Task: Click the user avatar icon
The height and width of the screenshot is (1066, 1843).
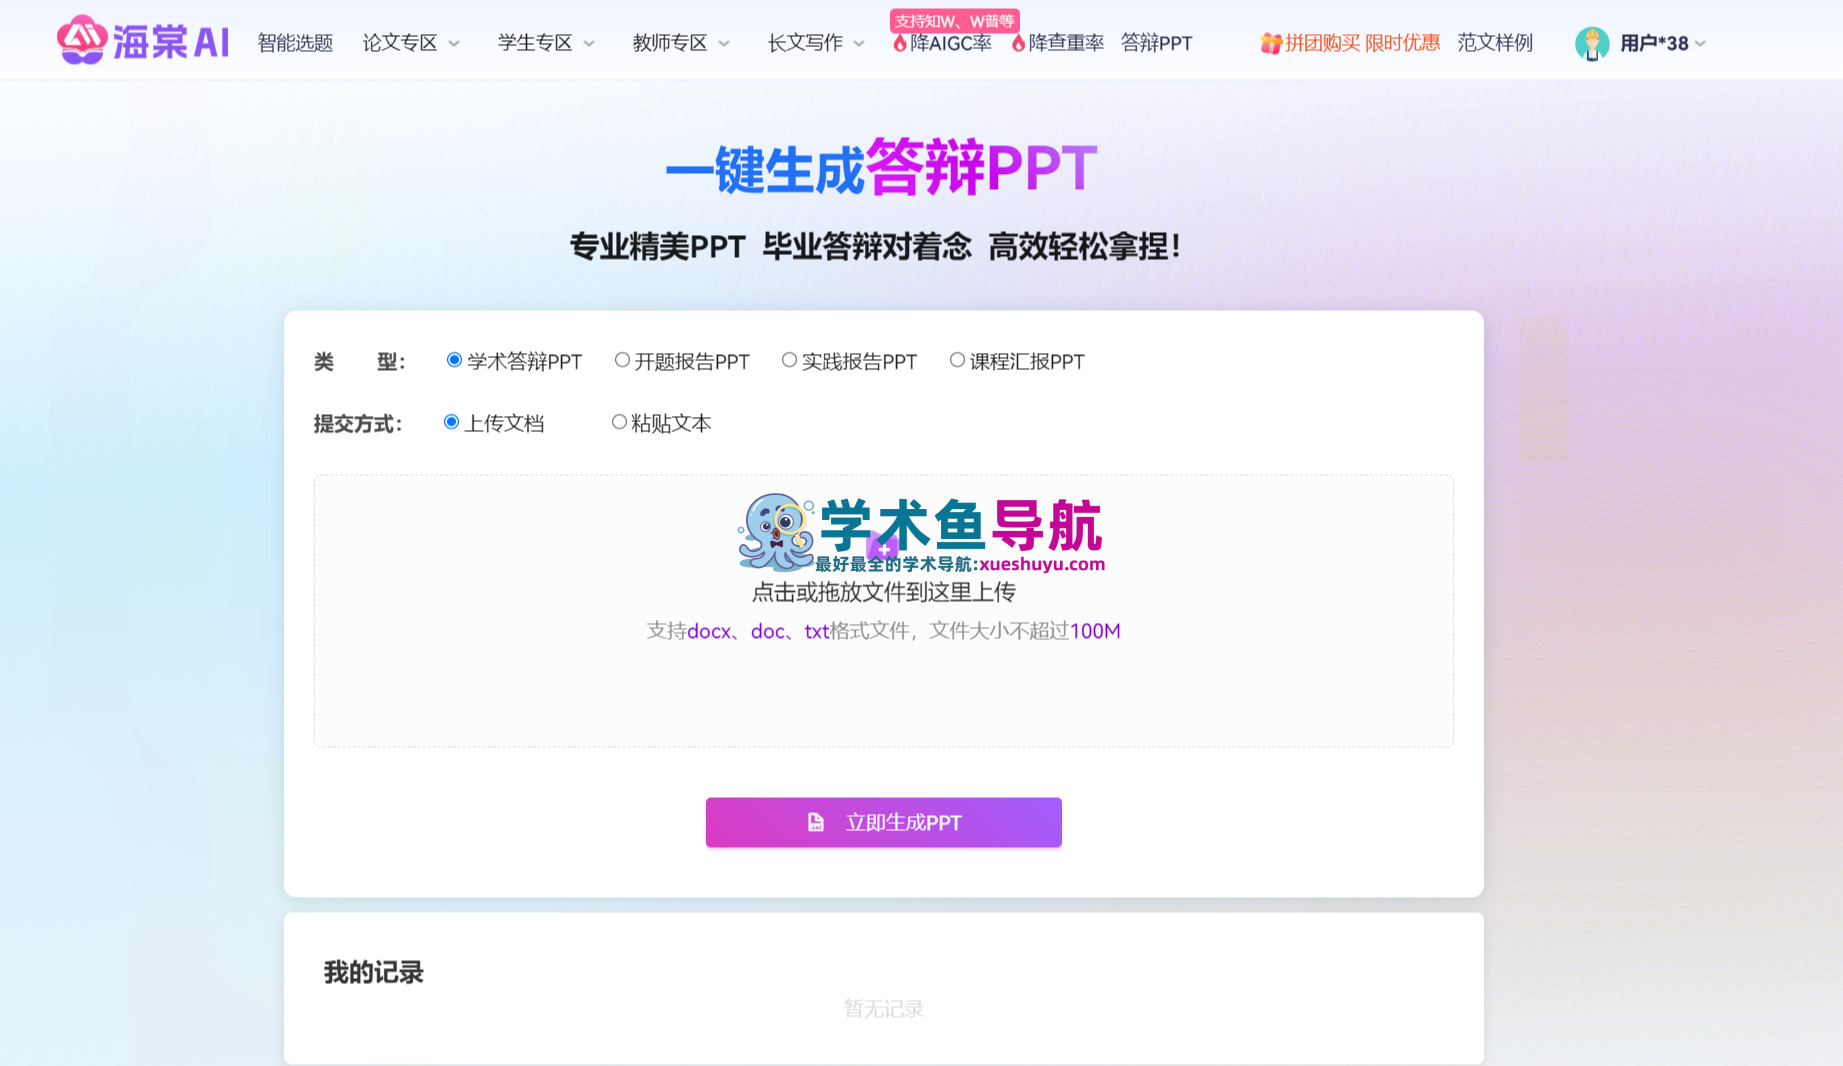Action: [x=1592, y=43]
